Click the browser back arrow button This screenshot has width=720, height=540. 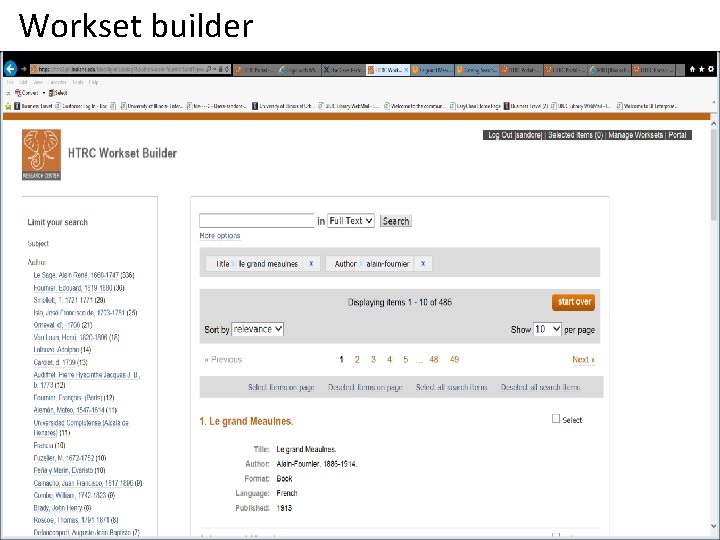[11, 69]
